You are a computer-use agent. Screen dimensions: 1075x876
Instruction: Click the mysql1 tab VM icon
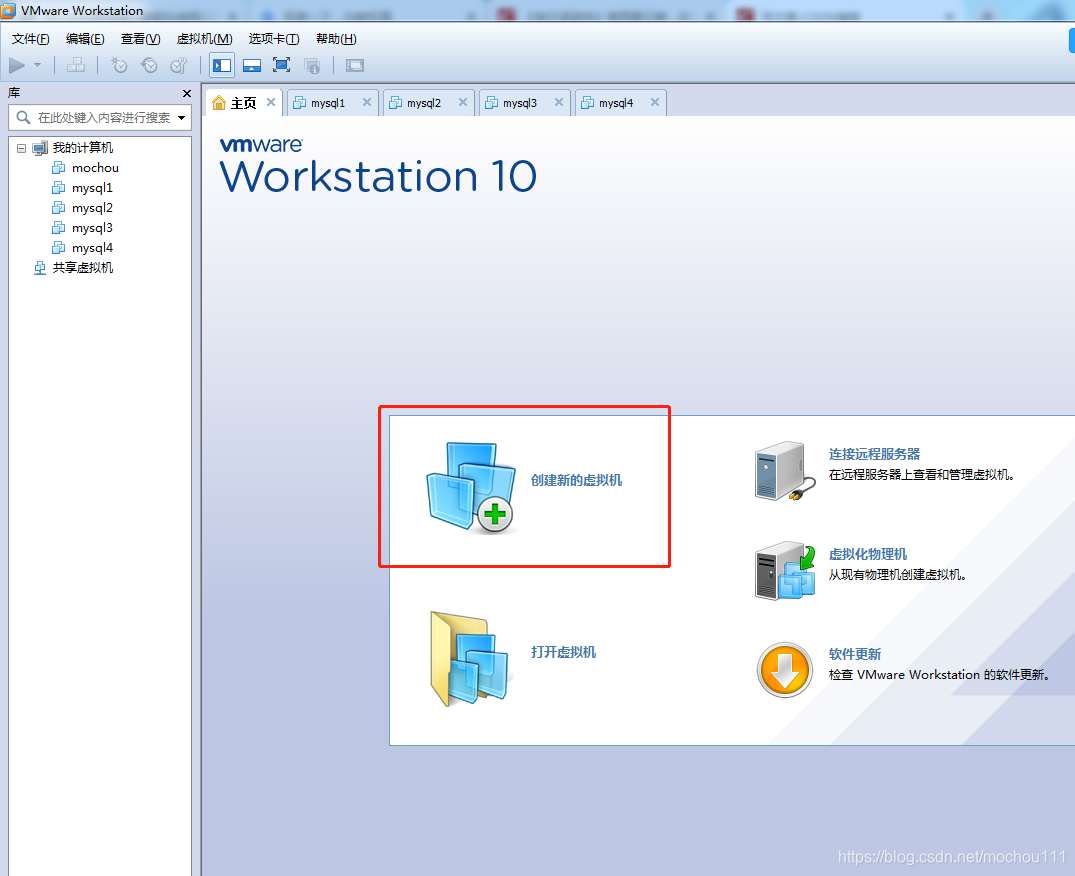coord(300,103)
